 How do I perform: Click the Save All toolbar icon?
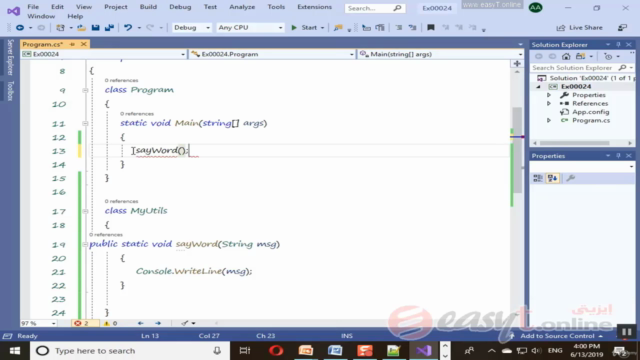[109, 27]
